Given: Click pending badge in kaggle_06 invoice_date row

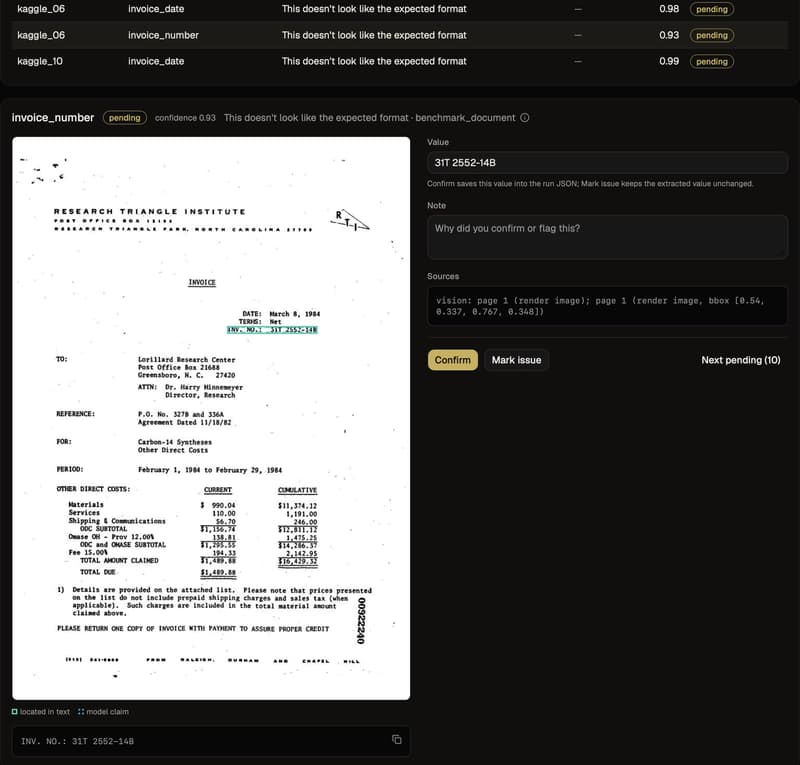Looking at the screenshot, I should pyautogui.click(x=712, y=9).
